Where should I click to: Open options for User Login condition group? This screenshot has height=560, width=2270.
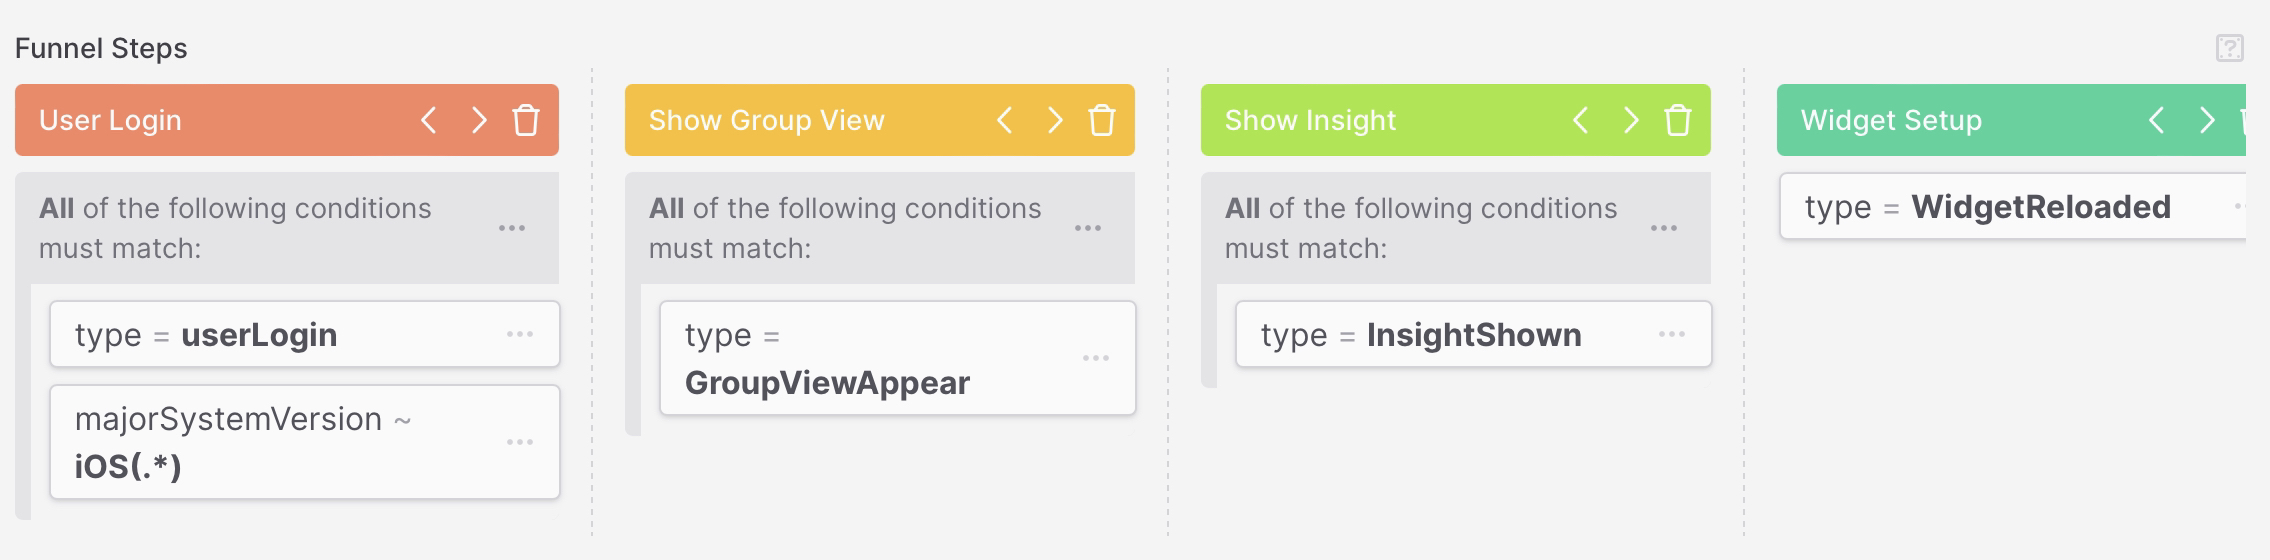(512, 228)
